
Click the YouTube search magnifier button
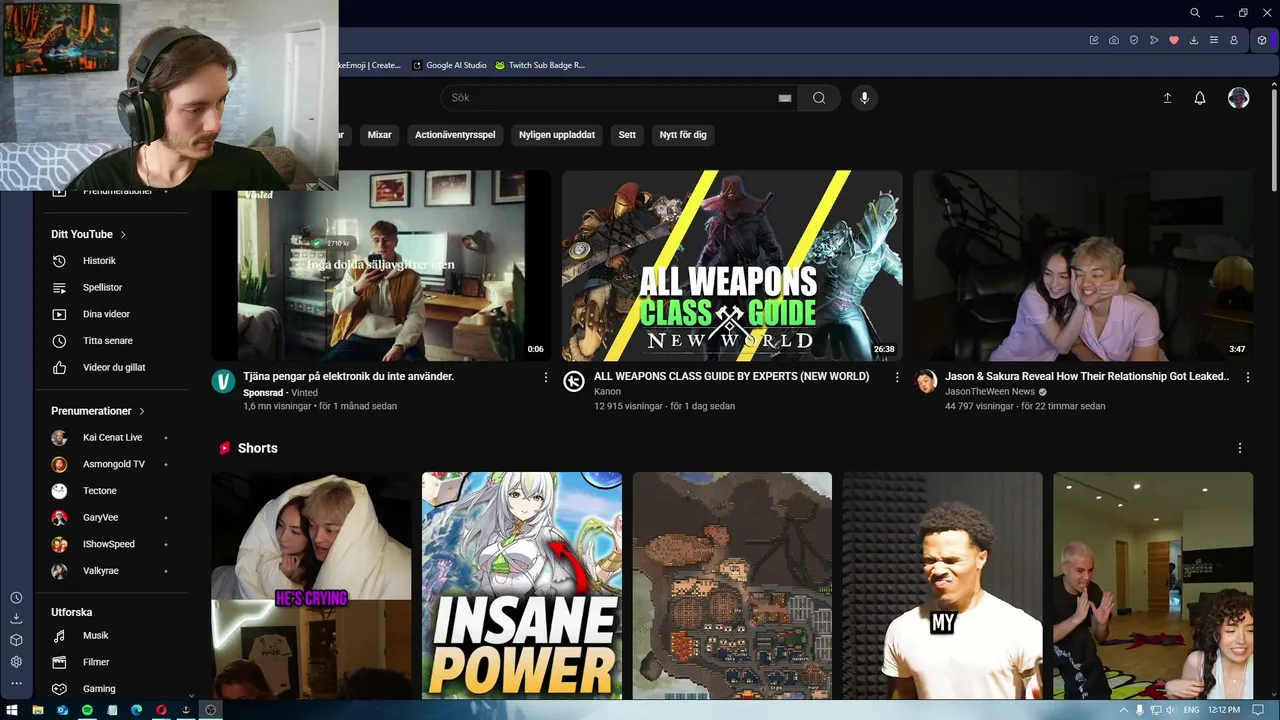tap(819, 98)
